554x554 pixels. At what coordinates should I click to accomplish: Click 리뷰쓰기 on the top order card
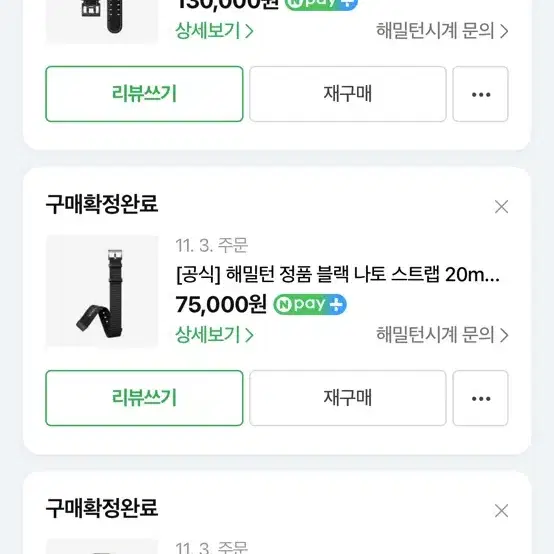pos(144,94)
